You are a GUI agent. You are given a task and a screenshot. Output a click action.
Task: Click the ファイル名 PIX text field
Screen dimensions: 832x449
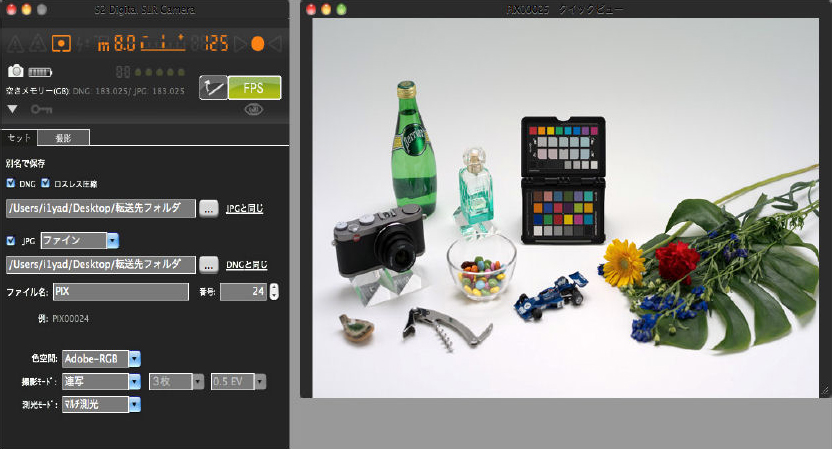(120, 292)
